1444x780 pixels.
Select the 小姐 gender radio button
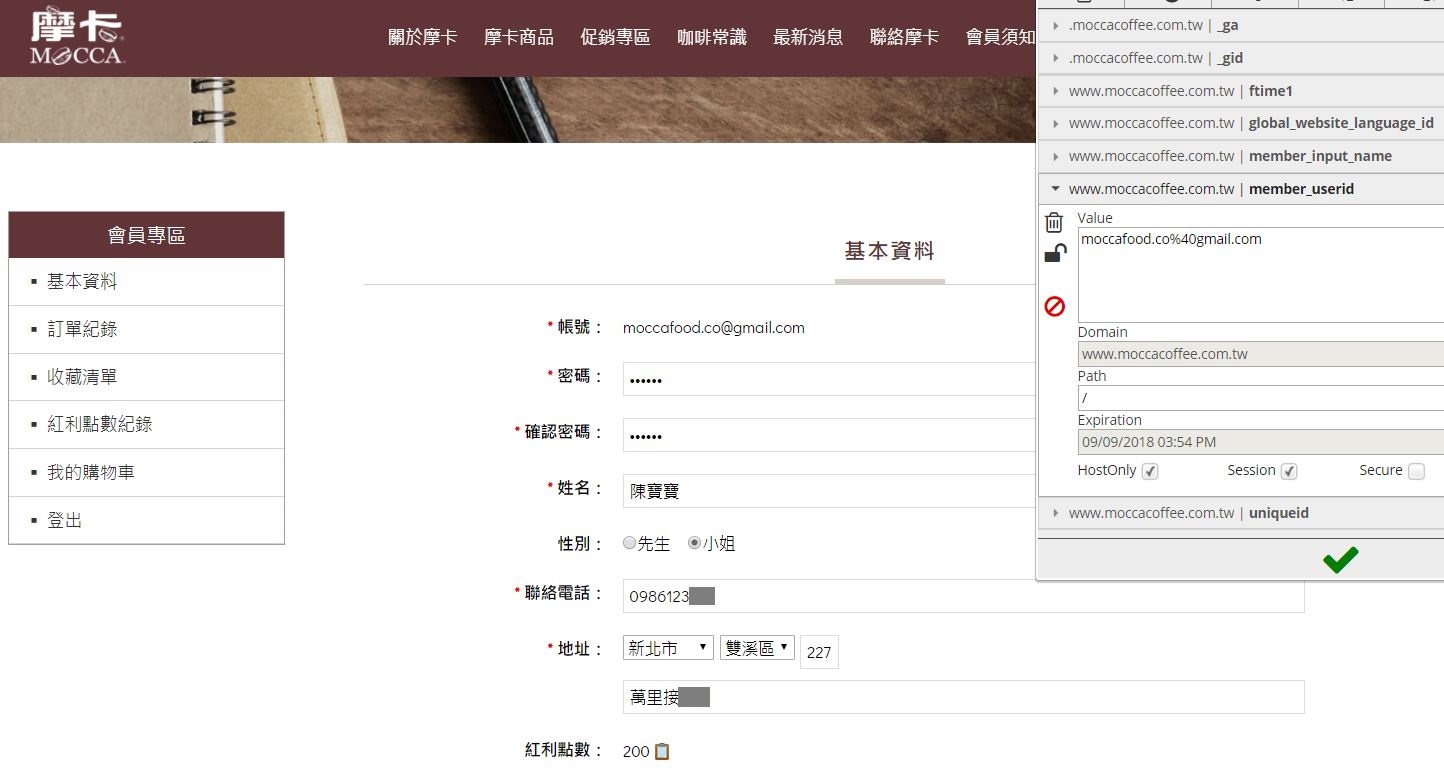pos(694,543)
